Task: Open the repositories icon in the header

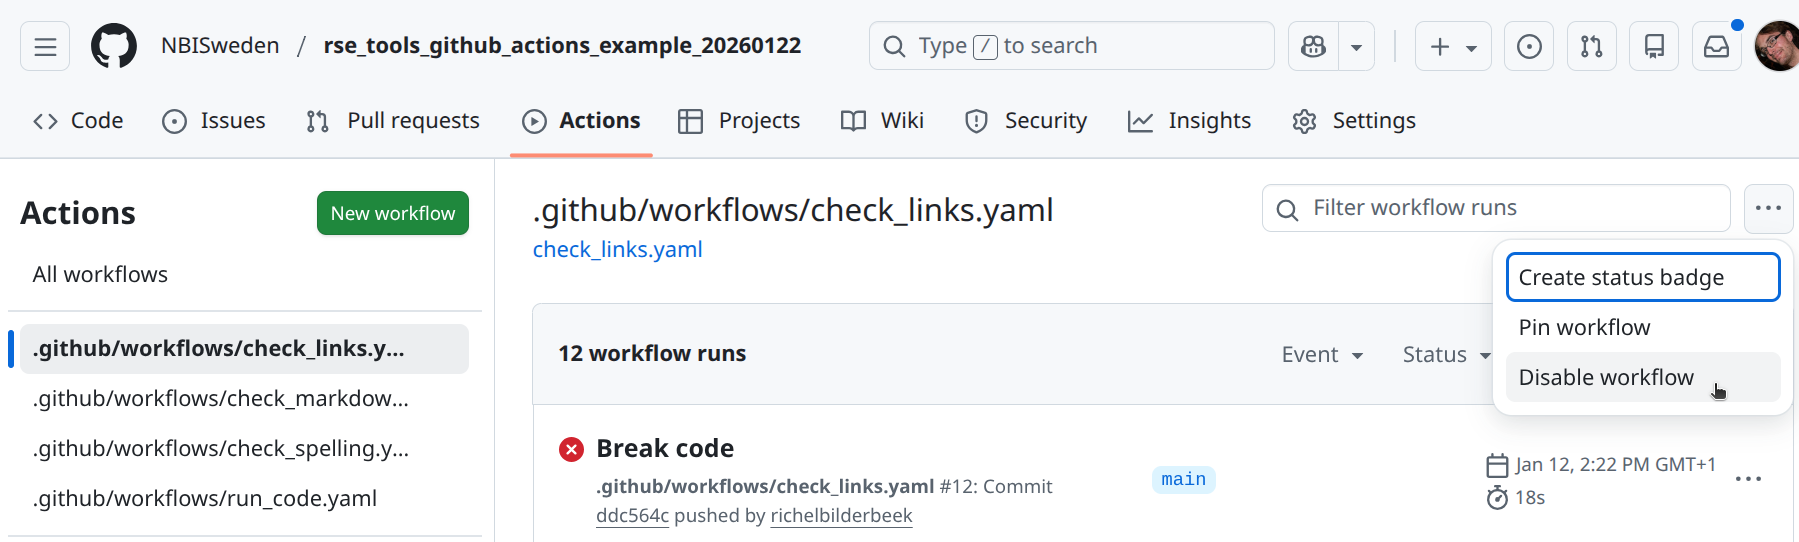Action: pos(1654,46)
